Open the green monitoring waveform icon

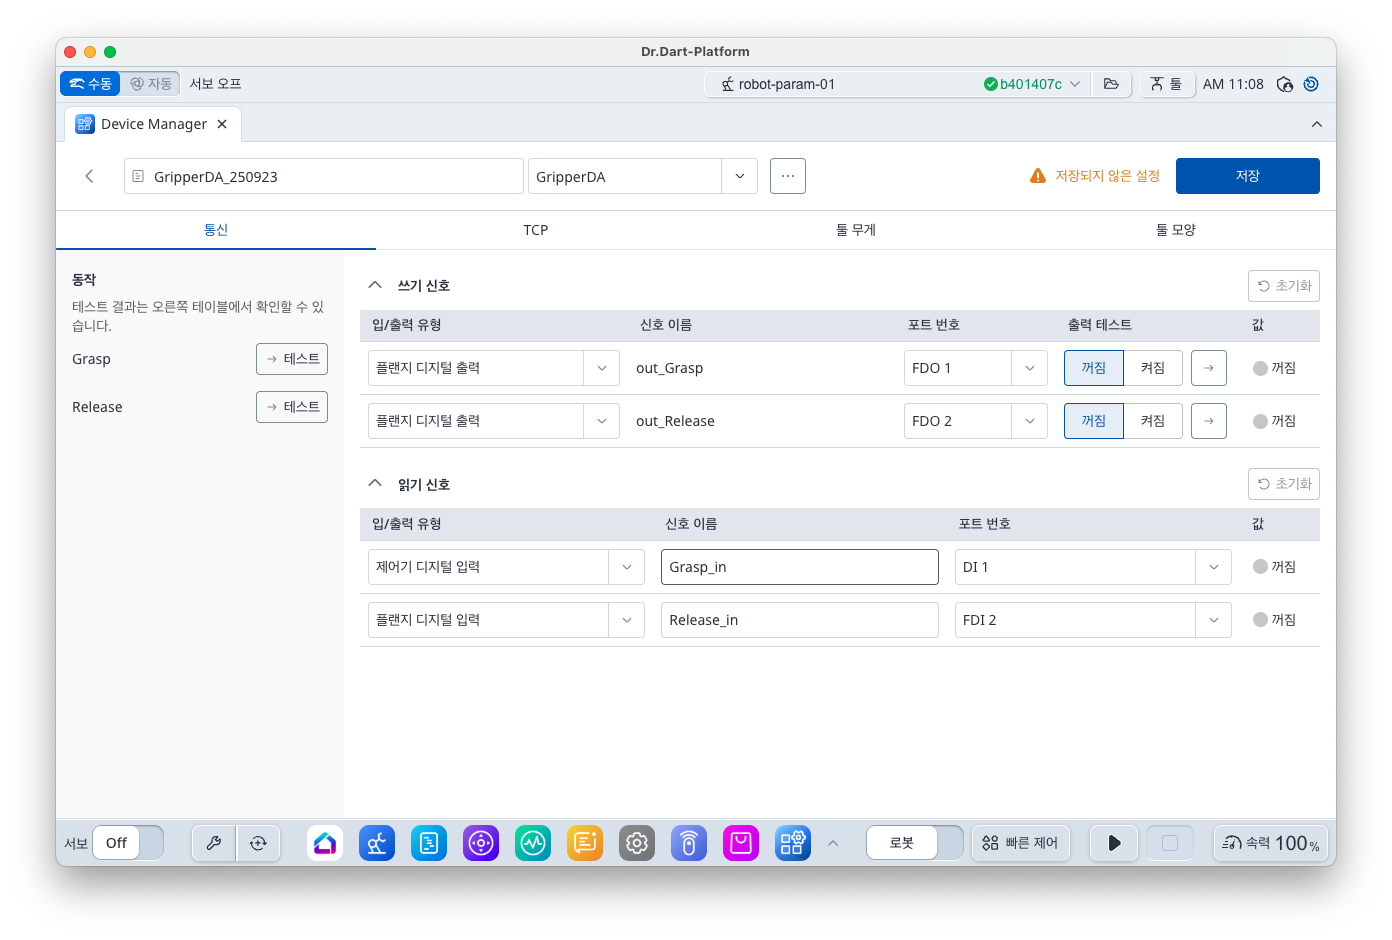533,843
